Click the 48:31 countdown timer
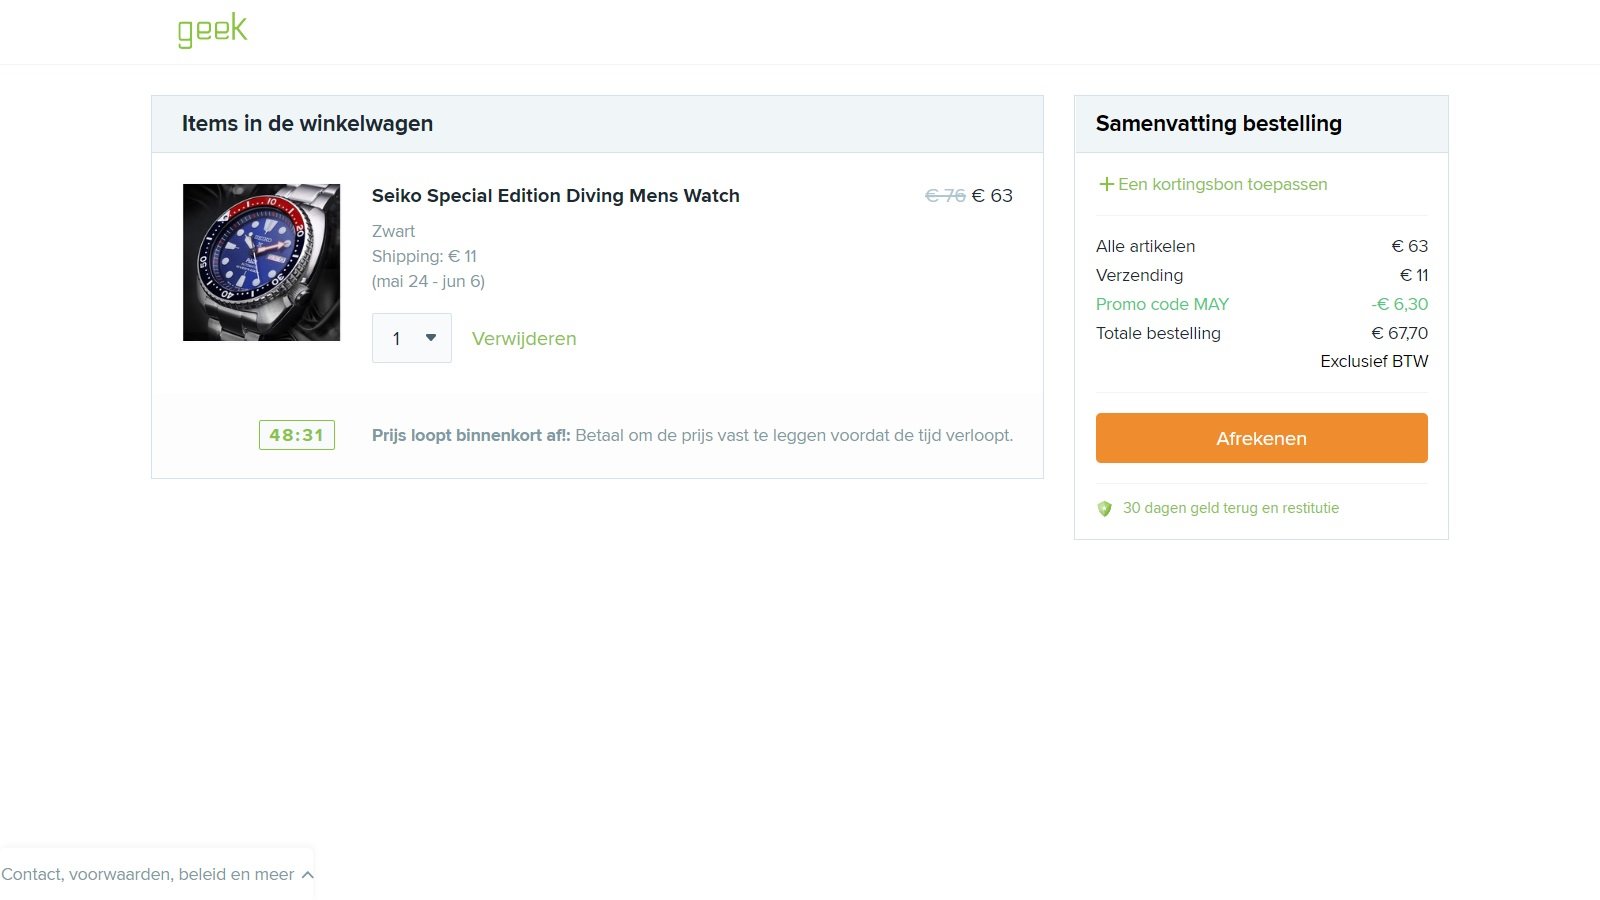The width and height of the screenshot is (1600, 900). tap(297, 435)
